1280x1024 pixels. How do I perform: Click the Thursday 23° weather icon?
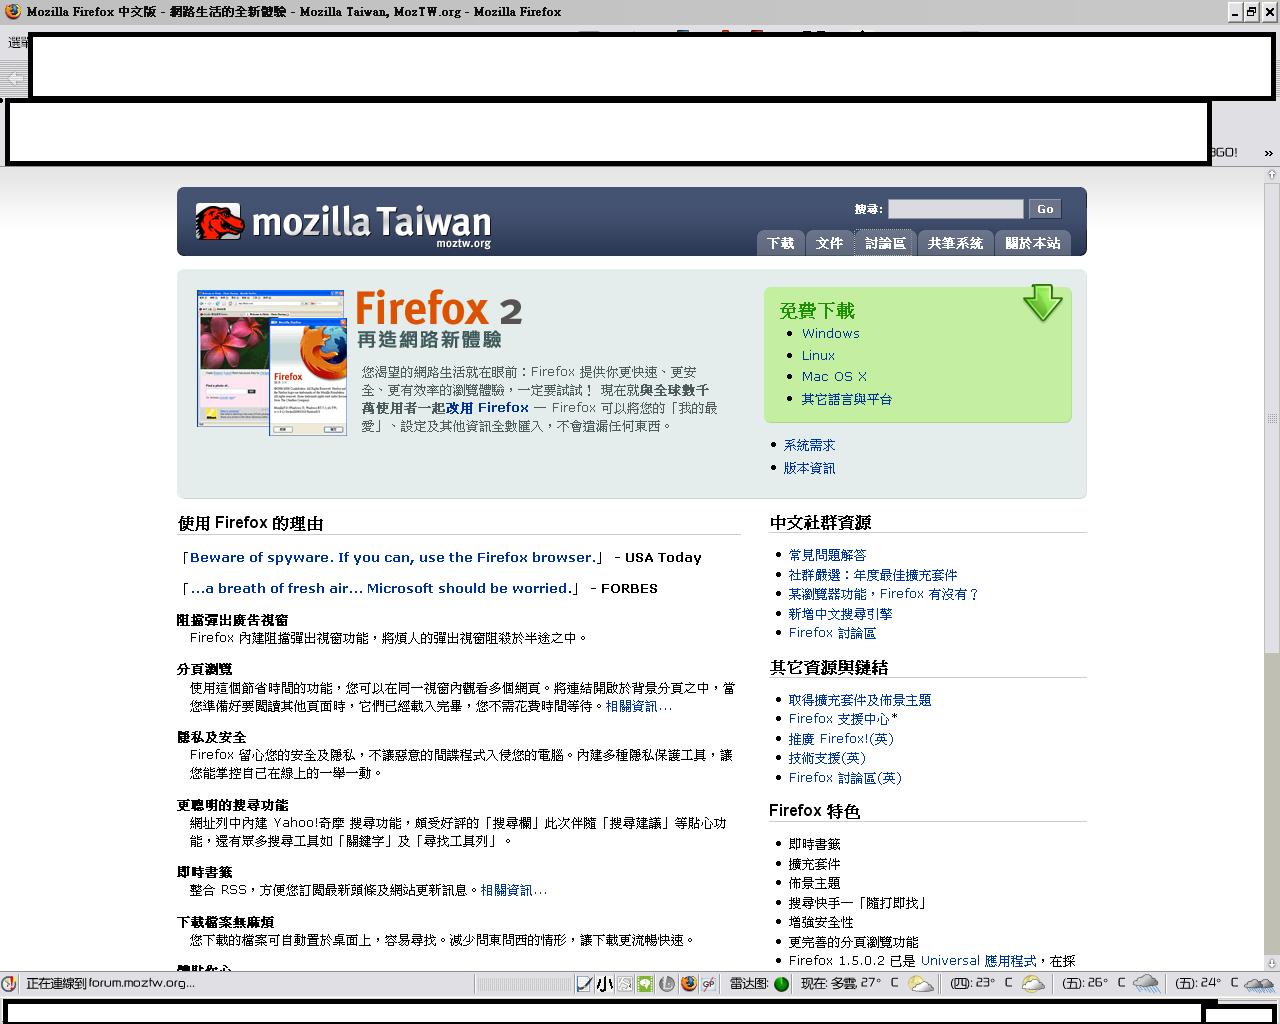pyautogui.click(x=1032, y=984)
